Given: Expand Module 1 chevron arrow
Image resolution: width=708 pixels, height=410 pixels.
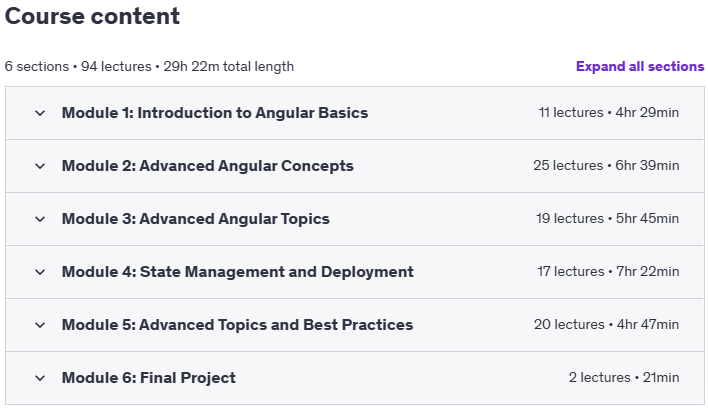Looking at the screenshot, I should tap(40, 113).
